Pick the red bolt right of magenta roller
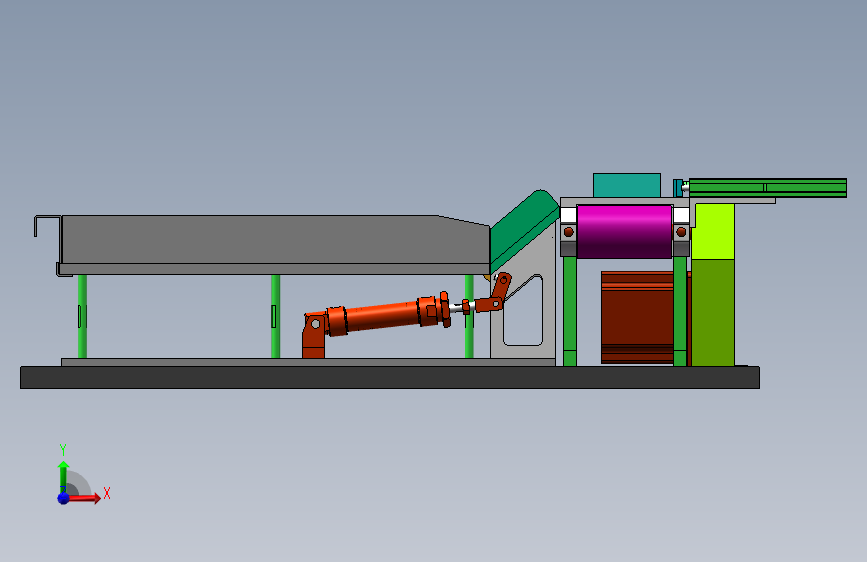Image resolution: width=867 pixels, height=562 pixels. click(x=681, y=232)
